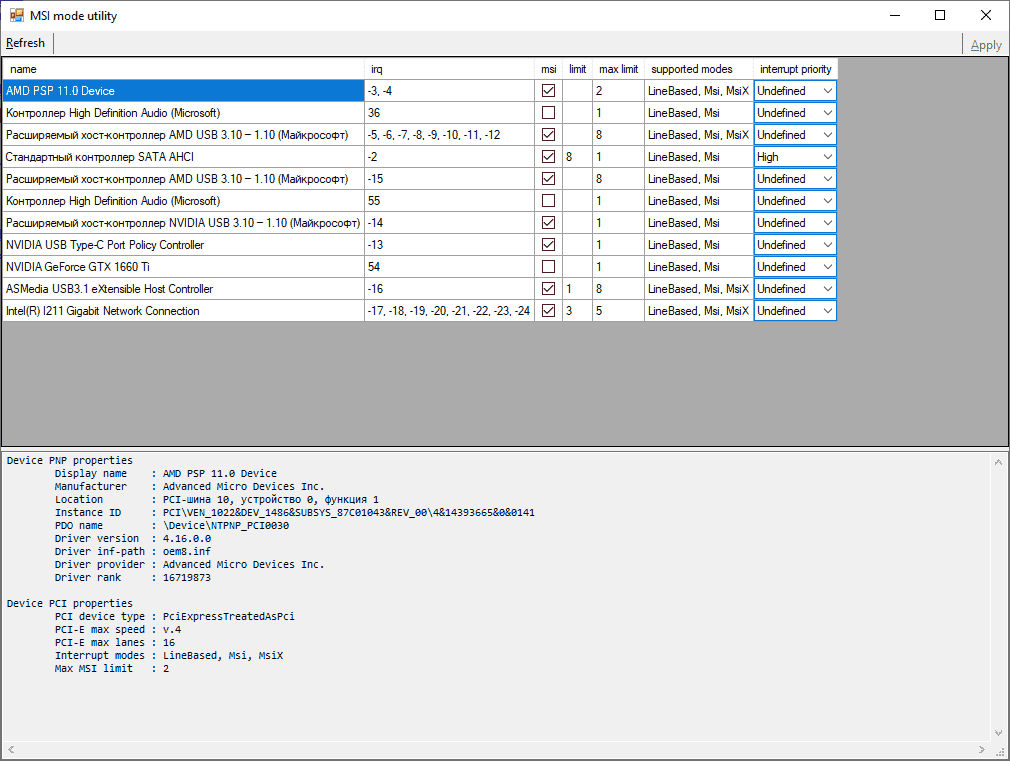Screen dimensions: 1010x761
Task: Click the Instance ID line in device properties
Action: pyautogui.click(x=294, y=512)
